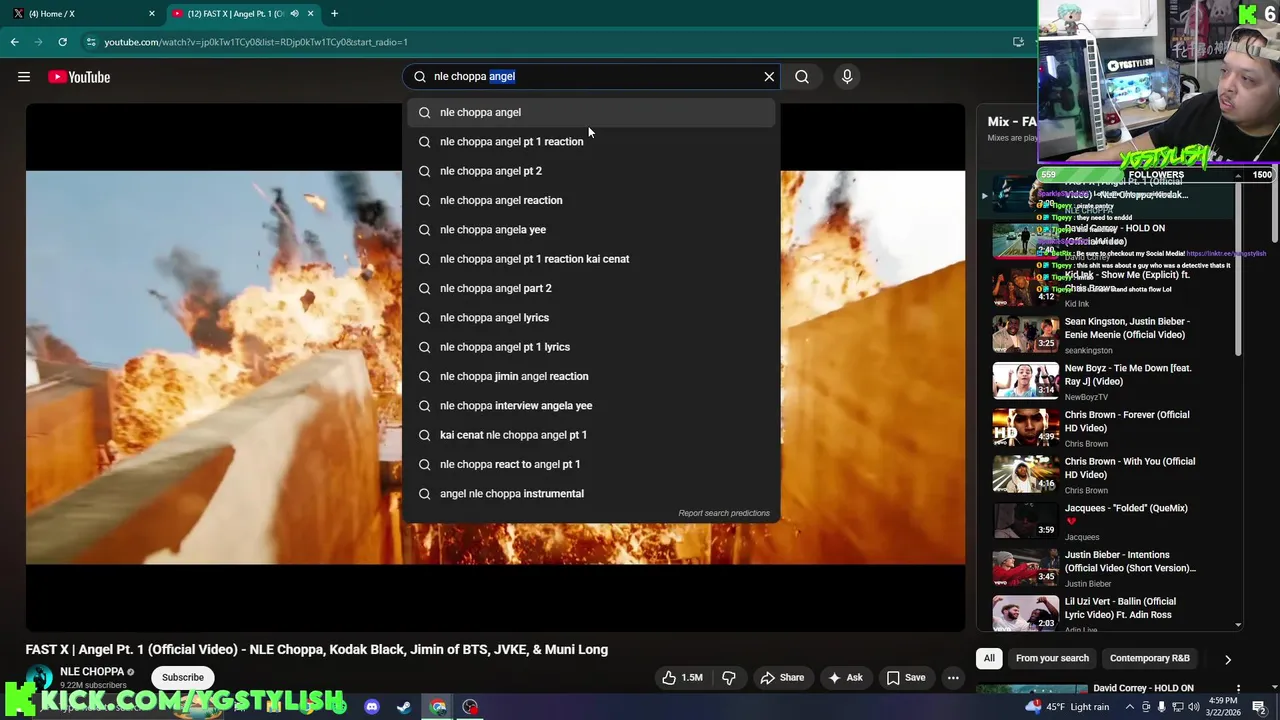Viewport: 1280px width, 720px height.
Task: Open more actions three-dot menu under video
Action: click(953, 677)
